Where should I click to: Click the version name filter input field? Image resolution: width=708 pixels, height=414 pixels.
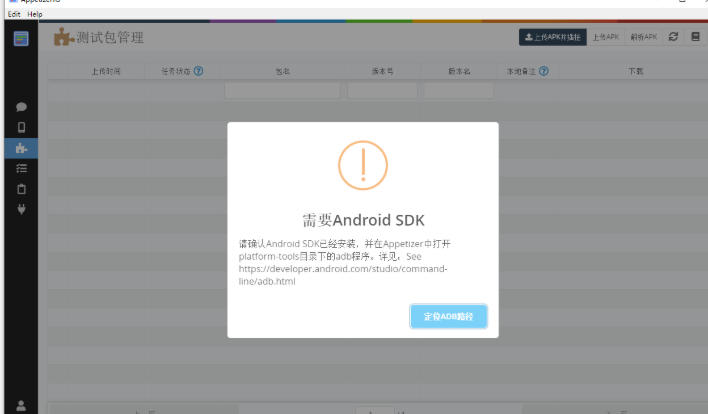pos(458,91)
